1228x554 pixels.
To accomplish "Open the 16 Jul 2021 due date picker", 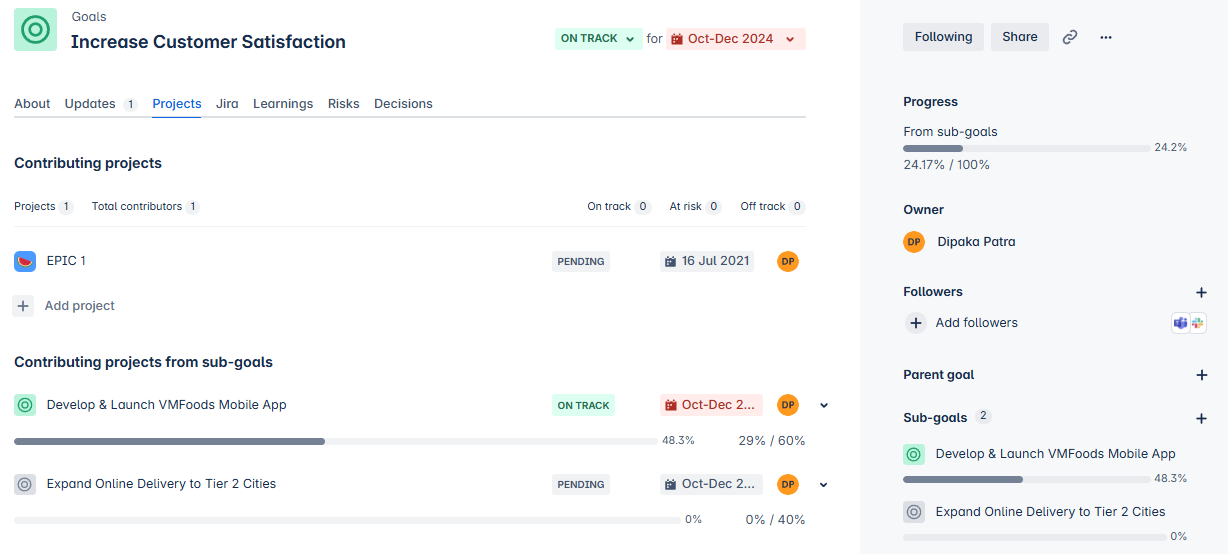I will pyautogui.click(x=707, y=261).
